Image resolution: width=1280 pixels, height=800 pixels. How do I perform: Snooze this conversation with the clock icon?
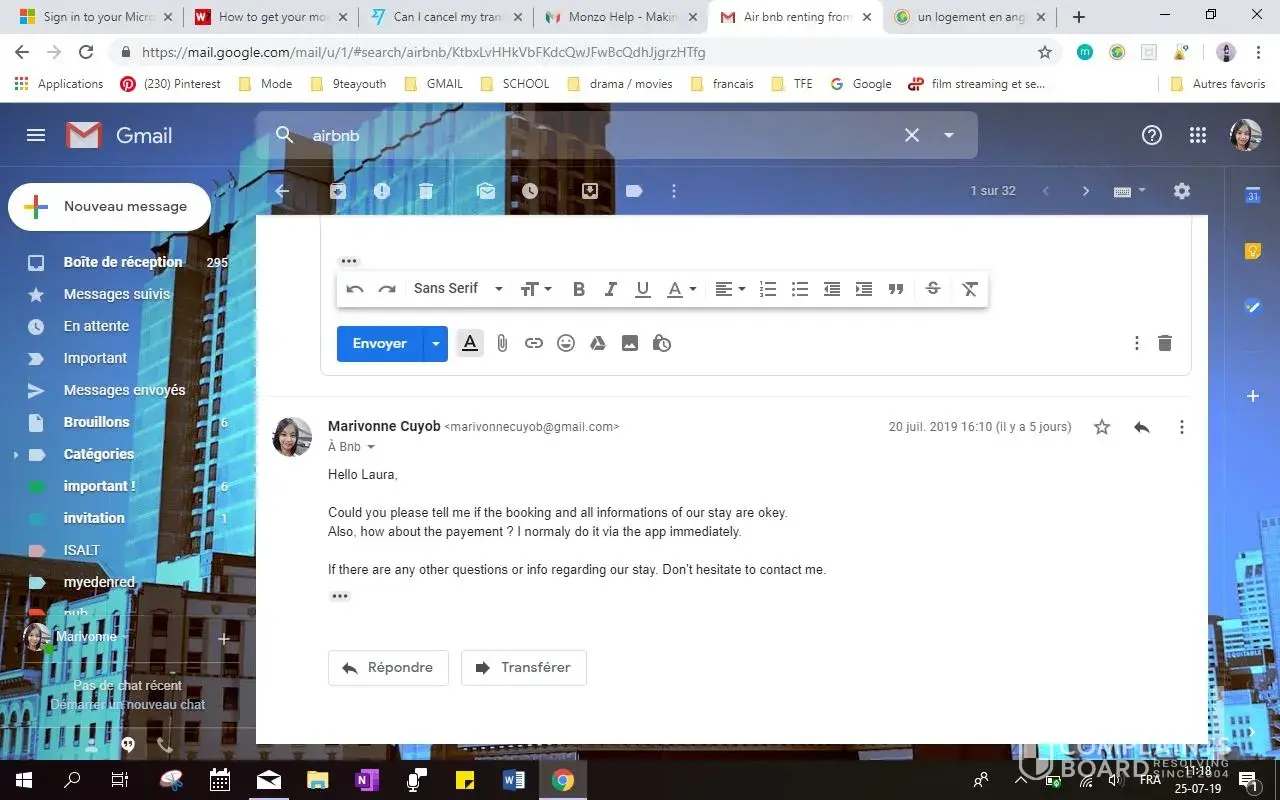click(530, 191)
